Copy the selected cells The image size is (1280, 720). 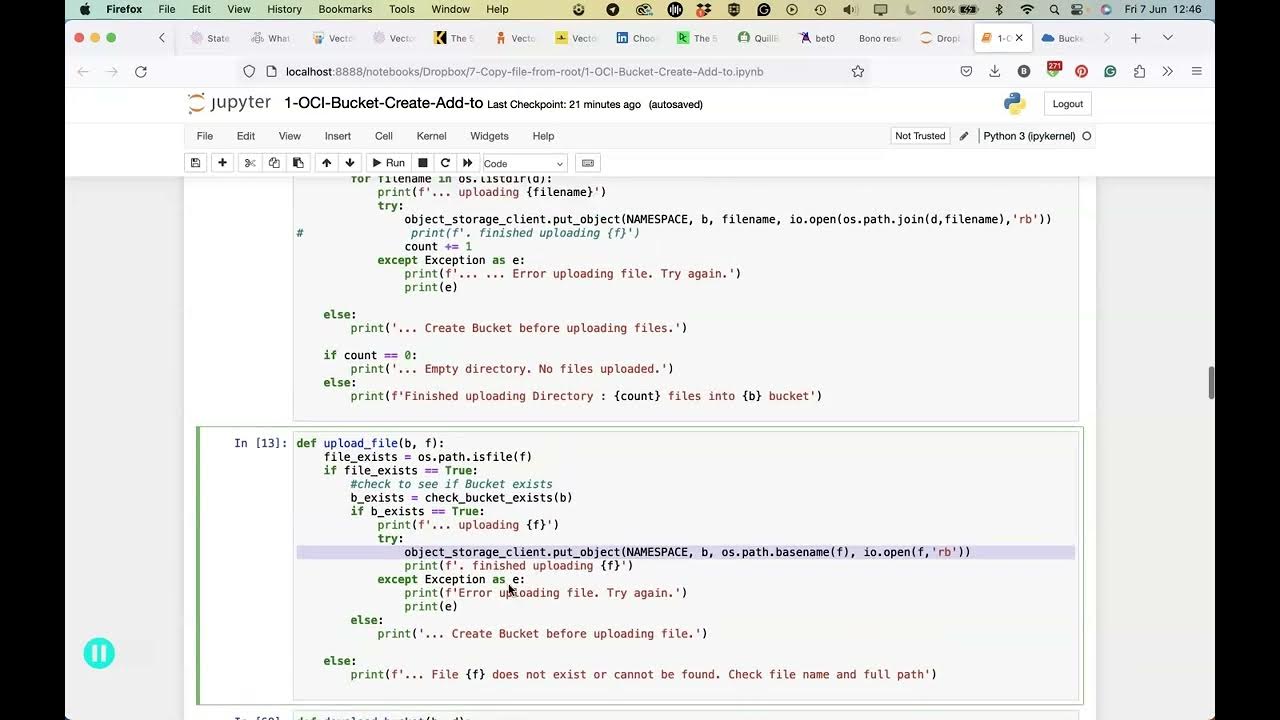(274, 163)
